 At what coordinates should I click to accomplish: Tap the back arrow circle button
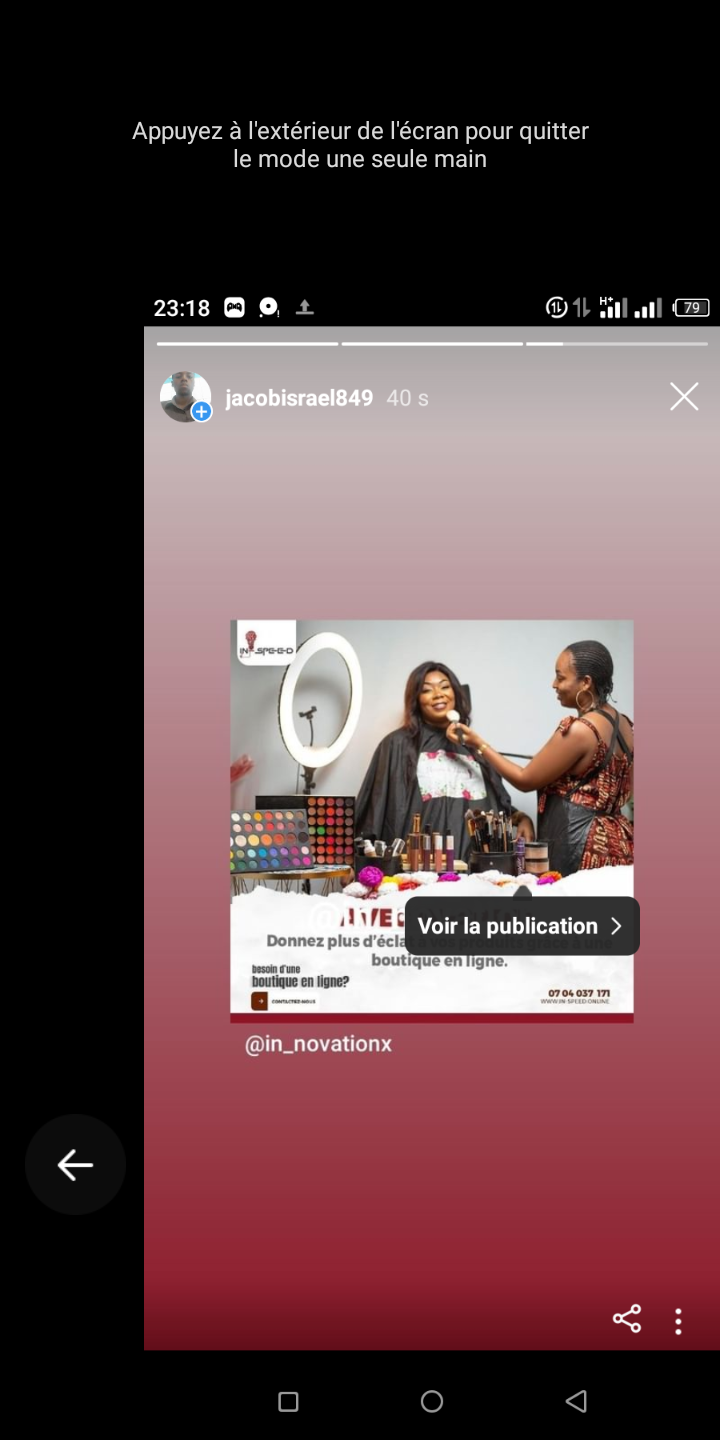[x=75, y=1164]
